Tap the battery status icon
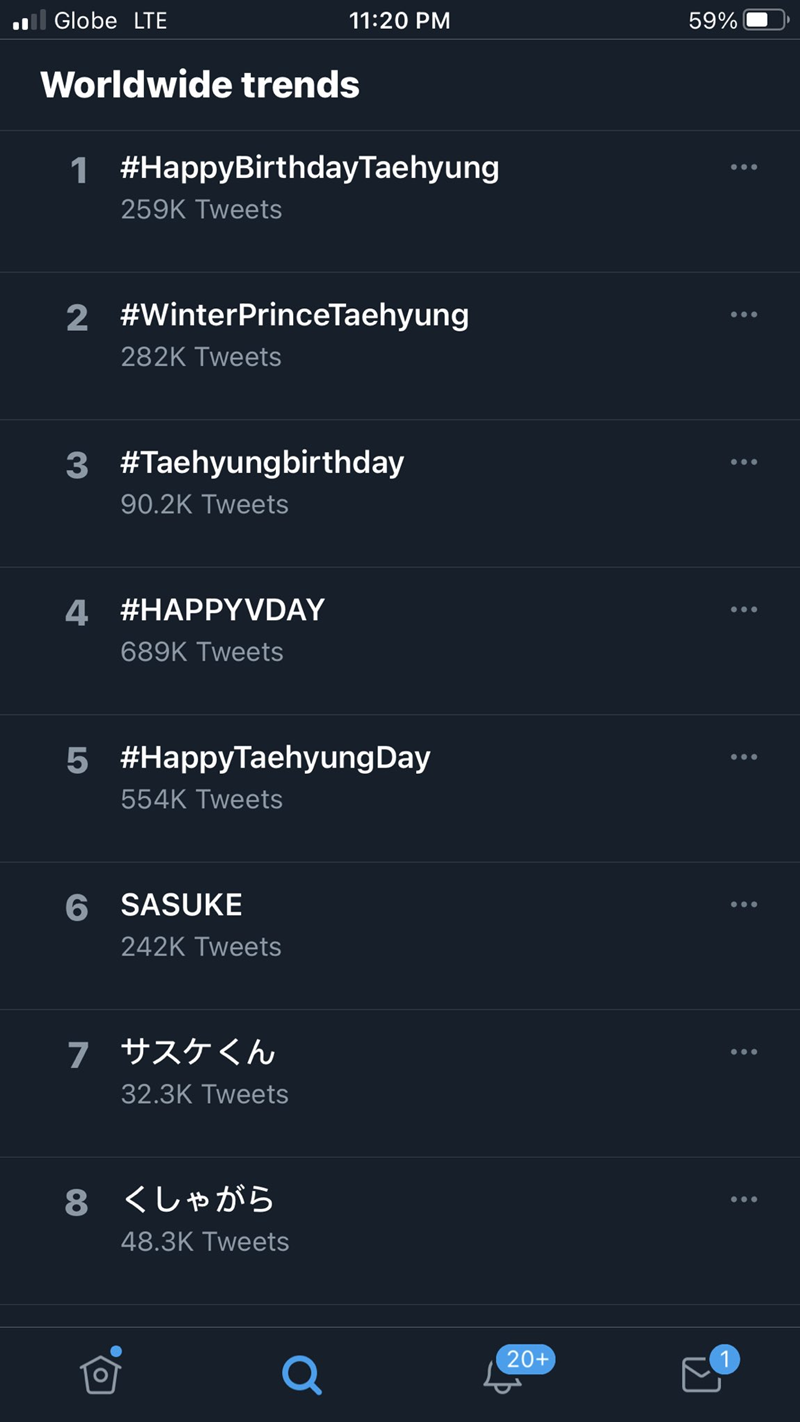This screenshot has height=1422, width=800. [x=766, y=20]
